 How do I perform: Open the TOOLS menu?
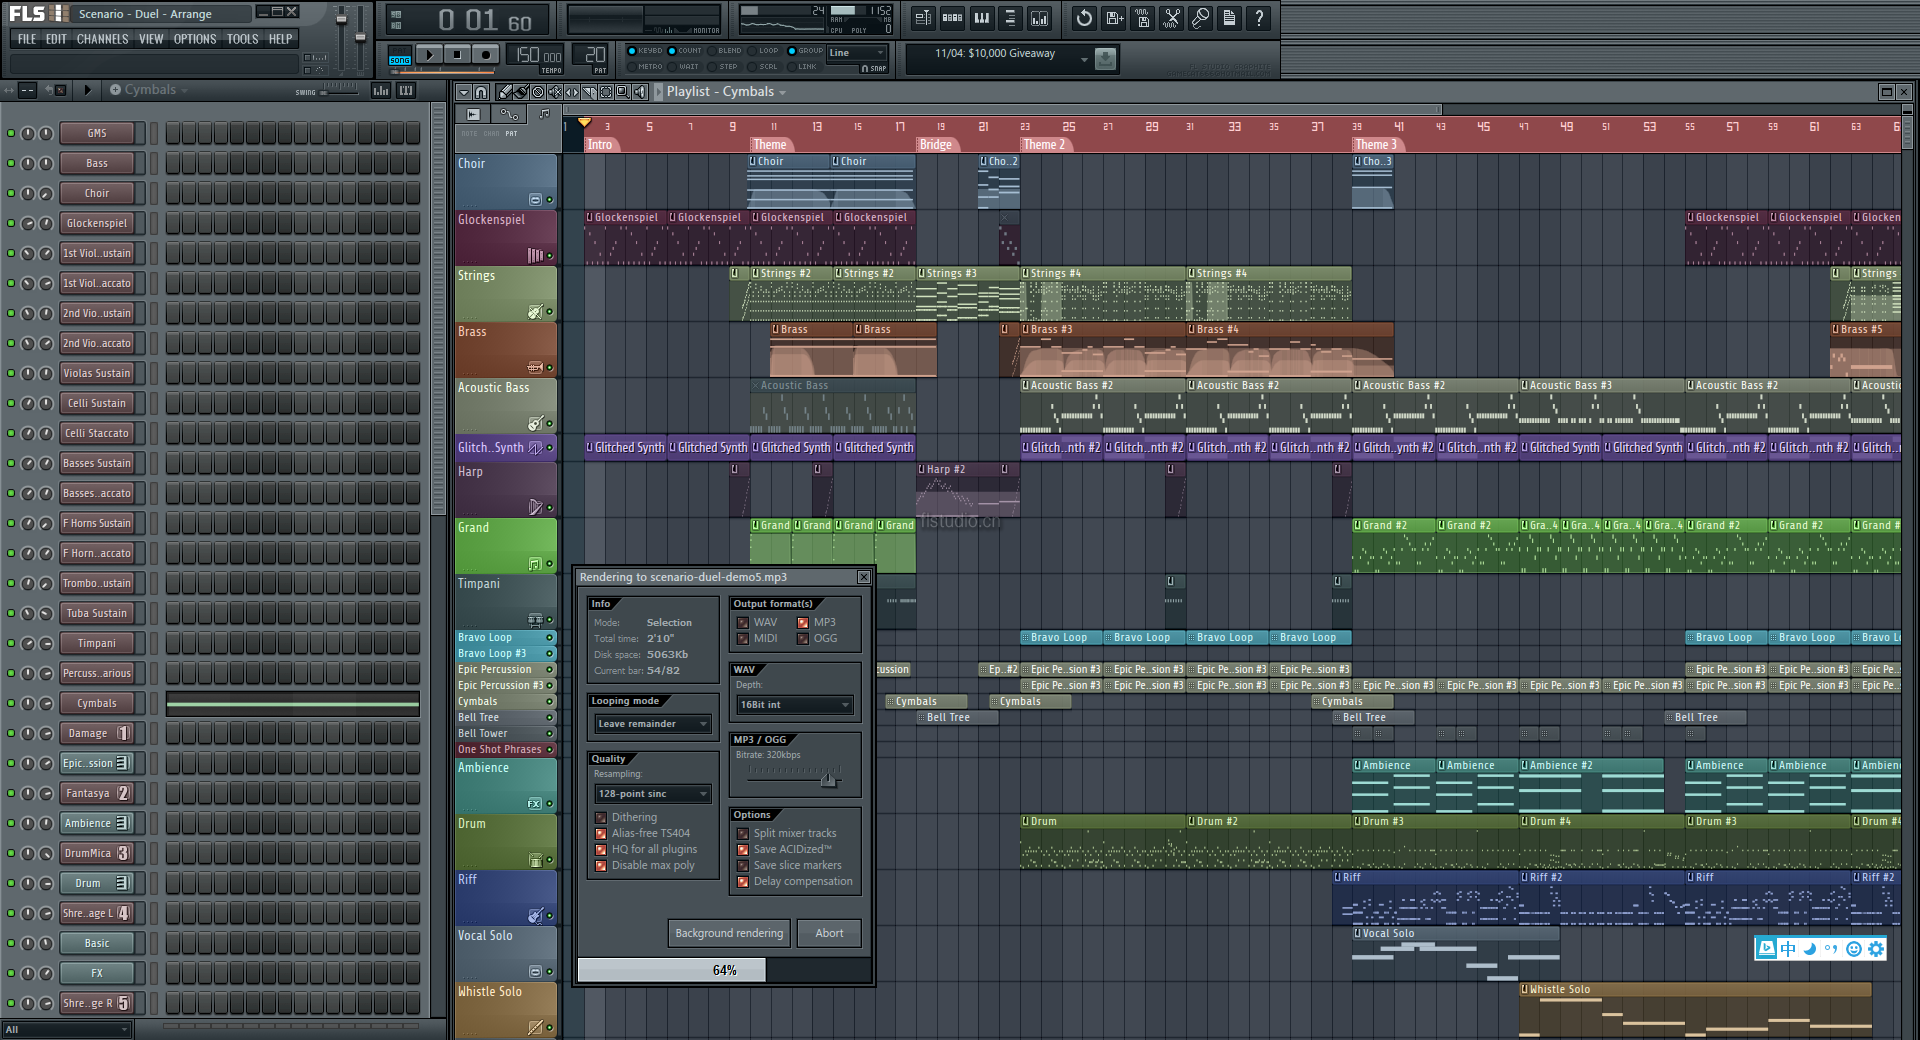click(x=242, y=39)
